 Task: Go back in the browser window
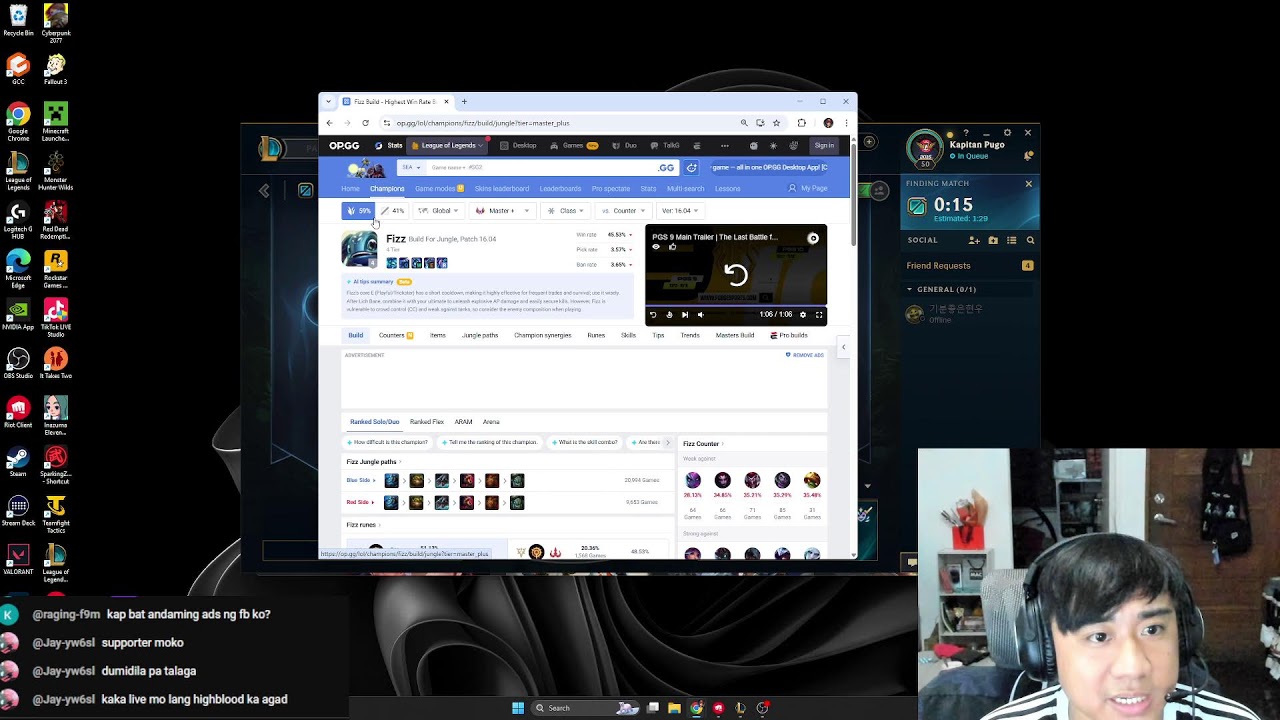pyautogui.click(x=329, y=123)
